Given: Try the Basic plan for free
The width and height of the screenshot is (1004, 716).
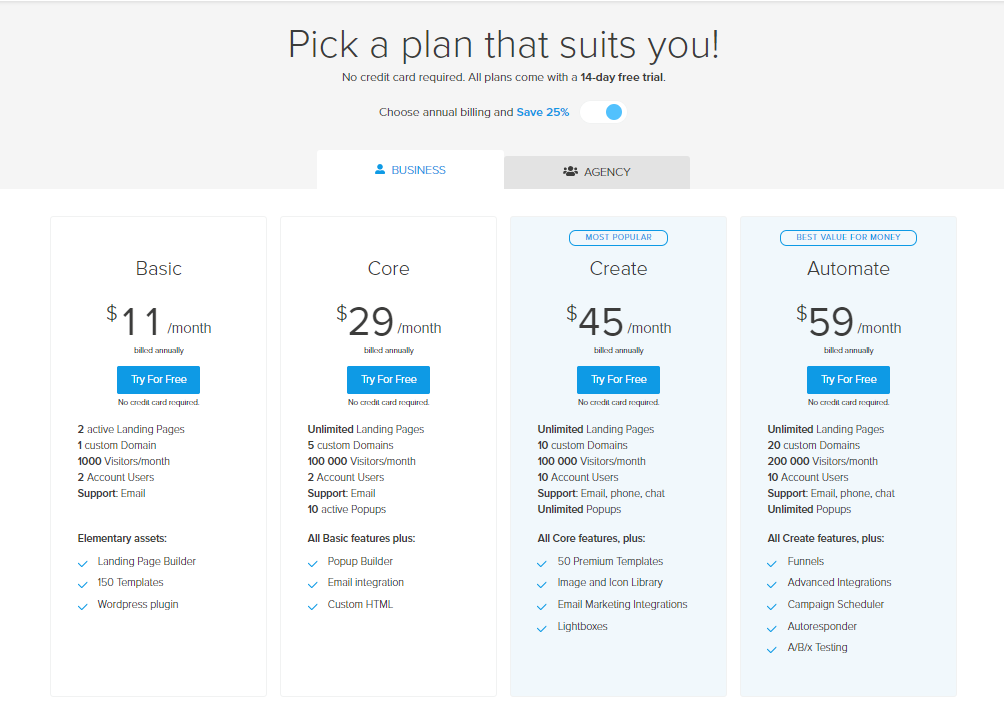Looking at the screenshot, I should (158, 380).
